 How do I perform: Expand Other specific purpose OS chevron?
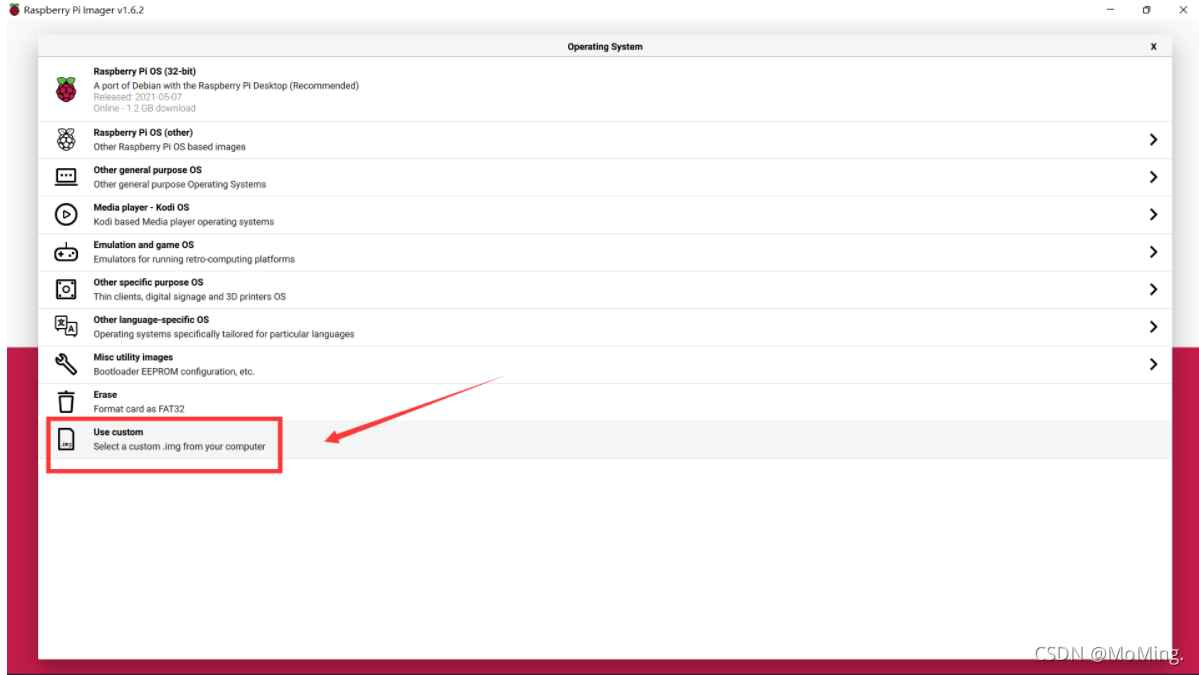click(x=1153, y=290)
